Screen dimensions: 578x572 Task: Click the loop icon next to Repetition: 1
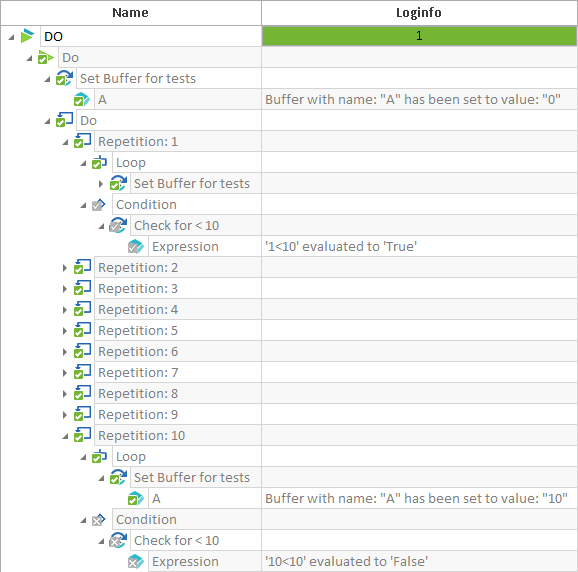(x=82, y=141)
